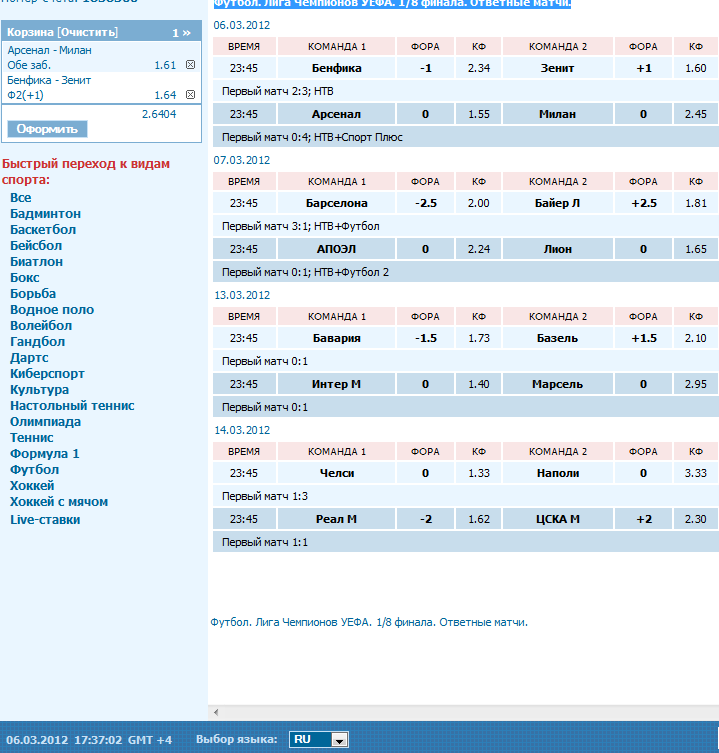Open the Водное поло section
The height and width of the screenshot is (753, 719).
click(x=52, y=310)
